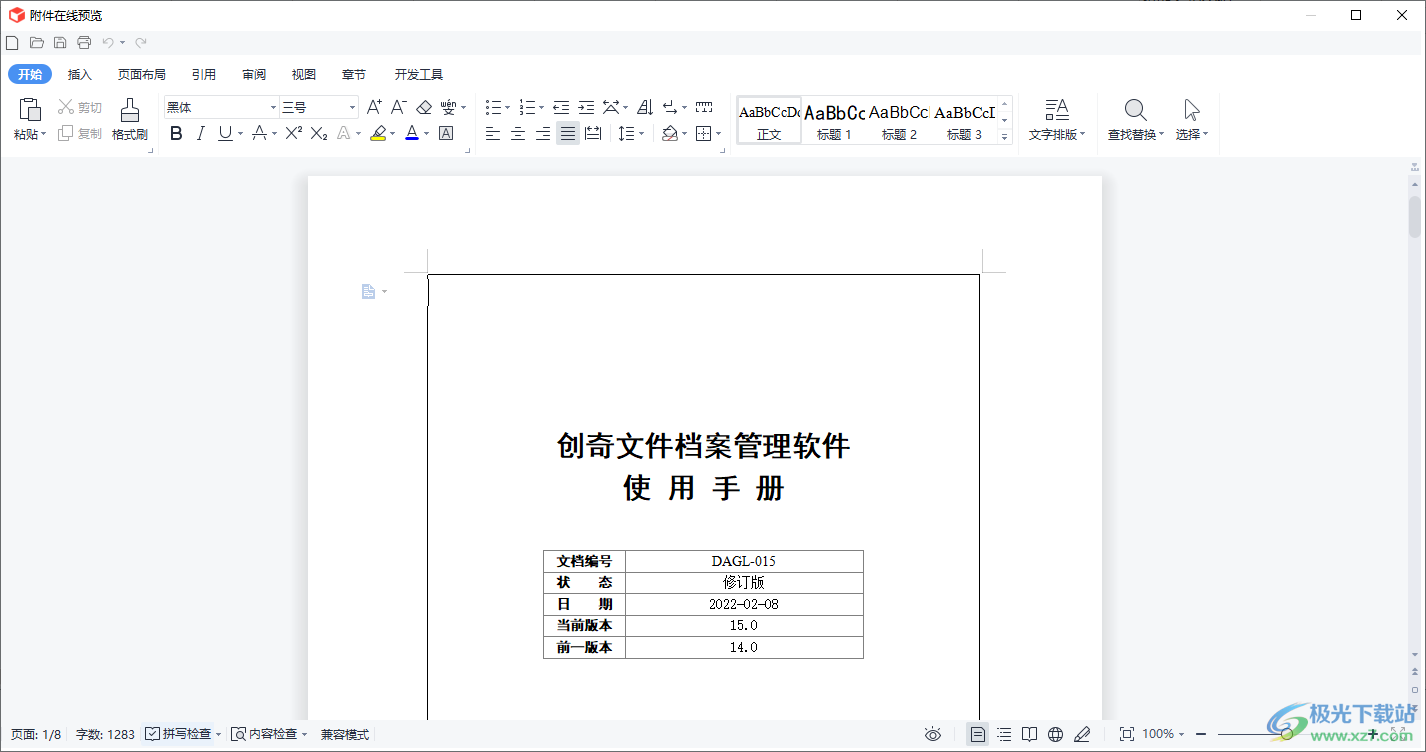The height and width of the screenshot is (752, 1426).
Task: Open the 视图 (View) tab
Action: (x=304, y=74)
